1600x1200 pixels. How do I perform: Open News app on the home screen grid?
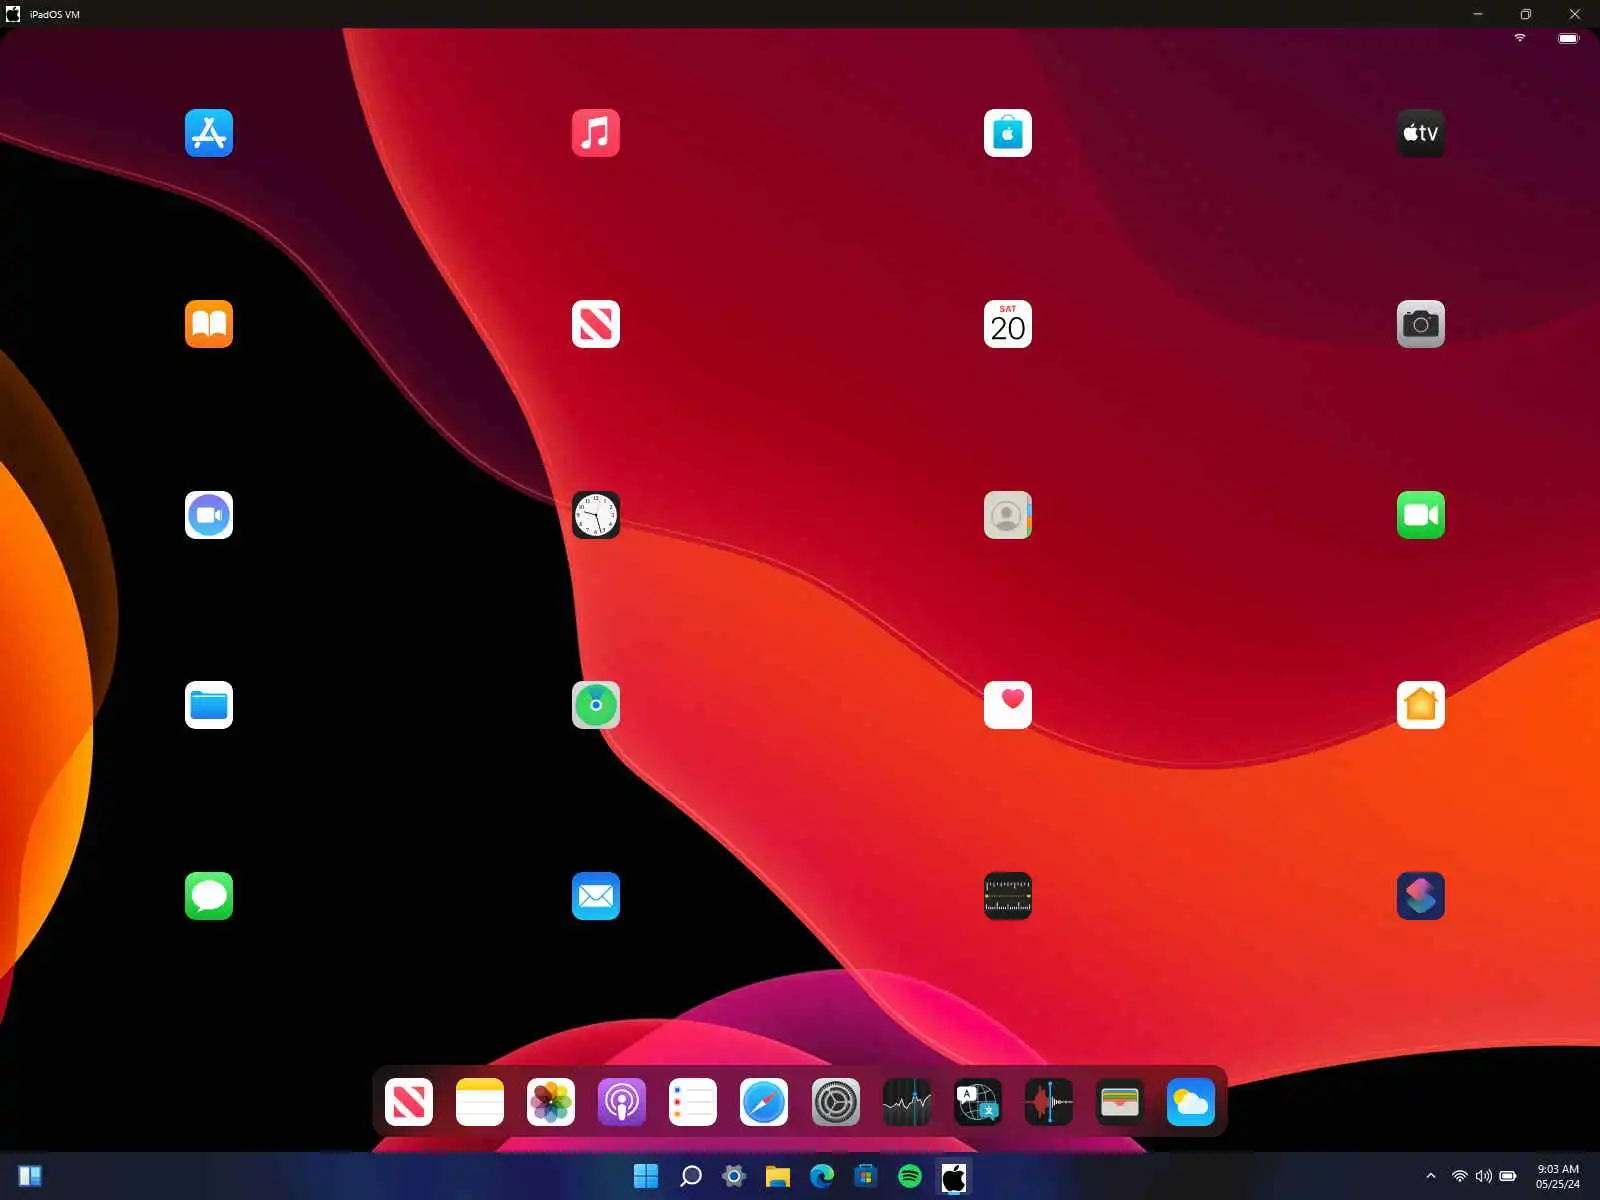coord(596,324)
